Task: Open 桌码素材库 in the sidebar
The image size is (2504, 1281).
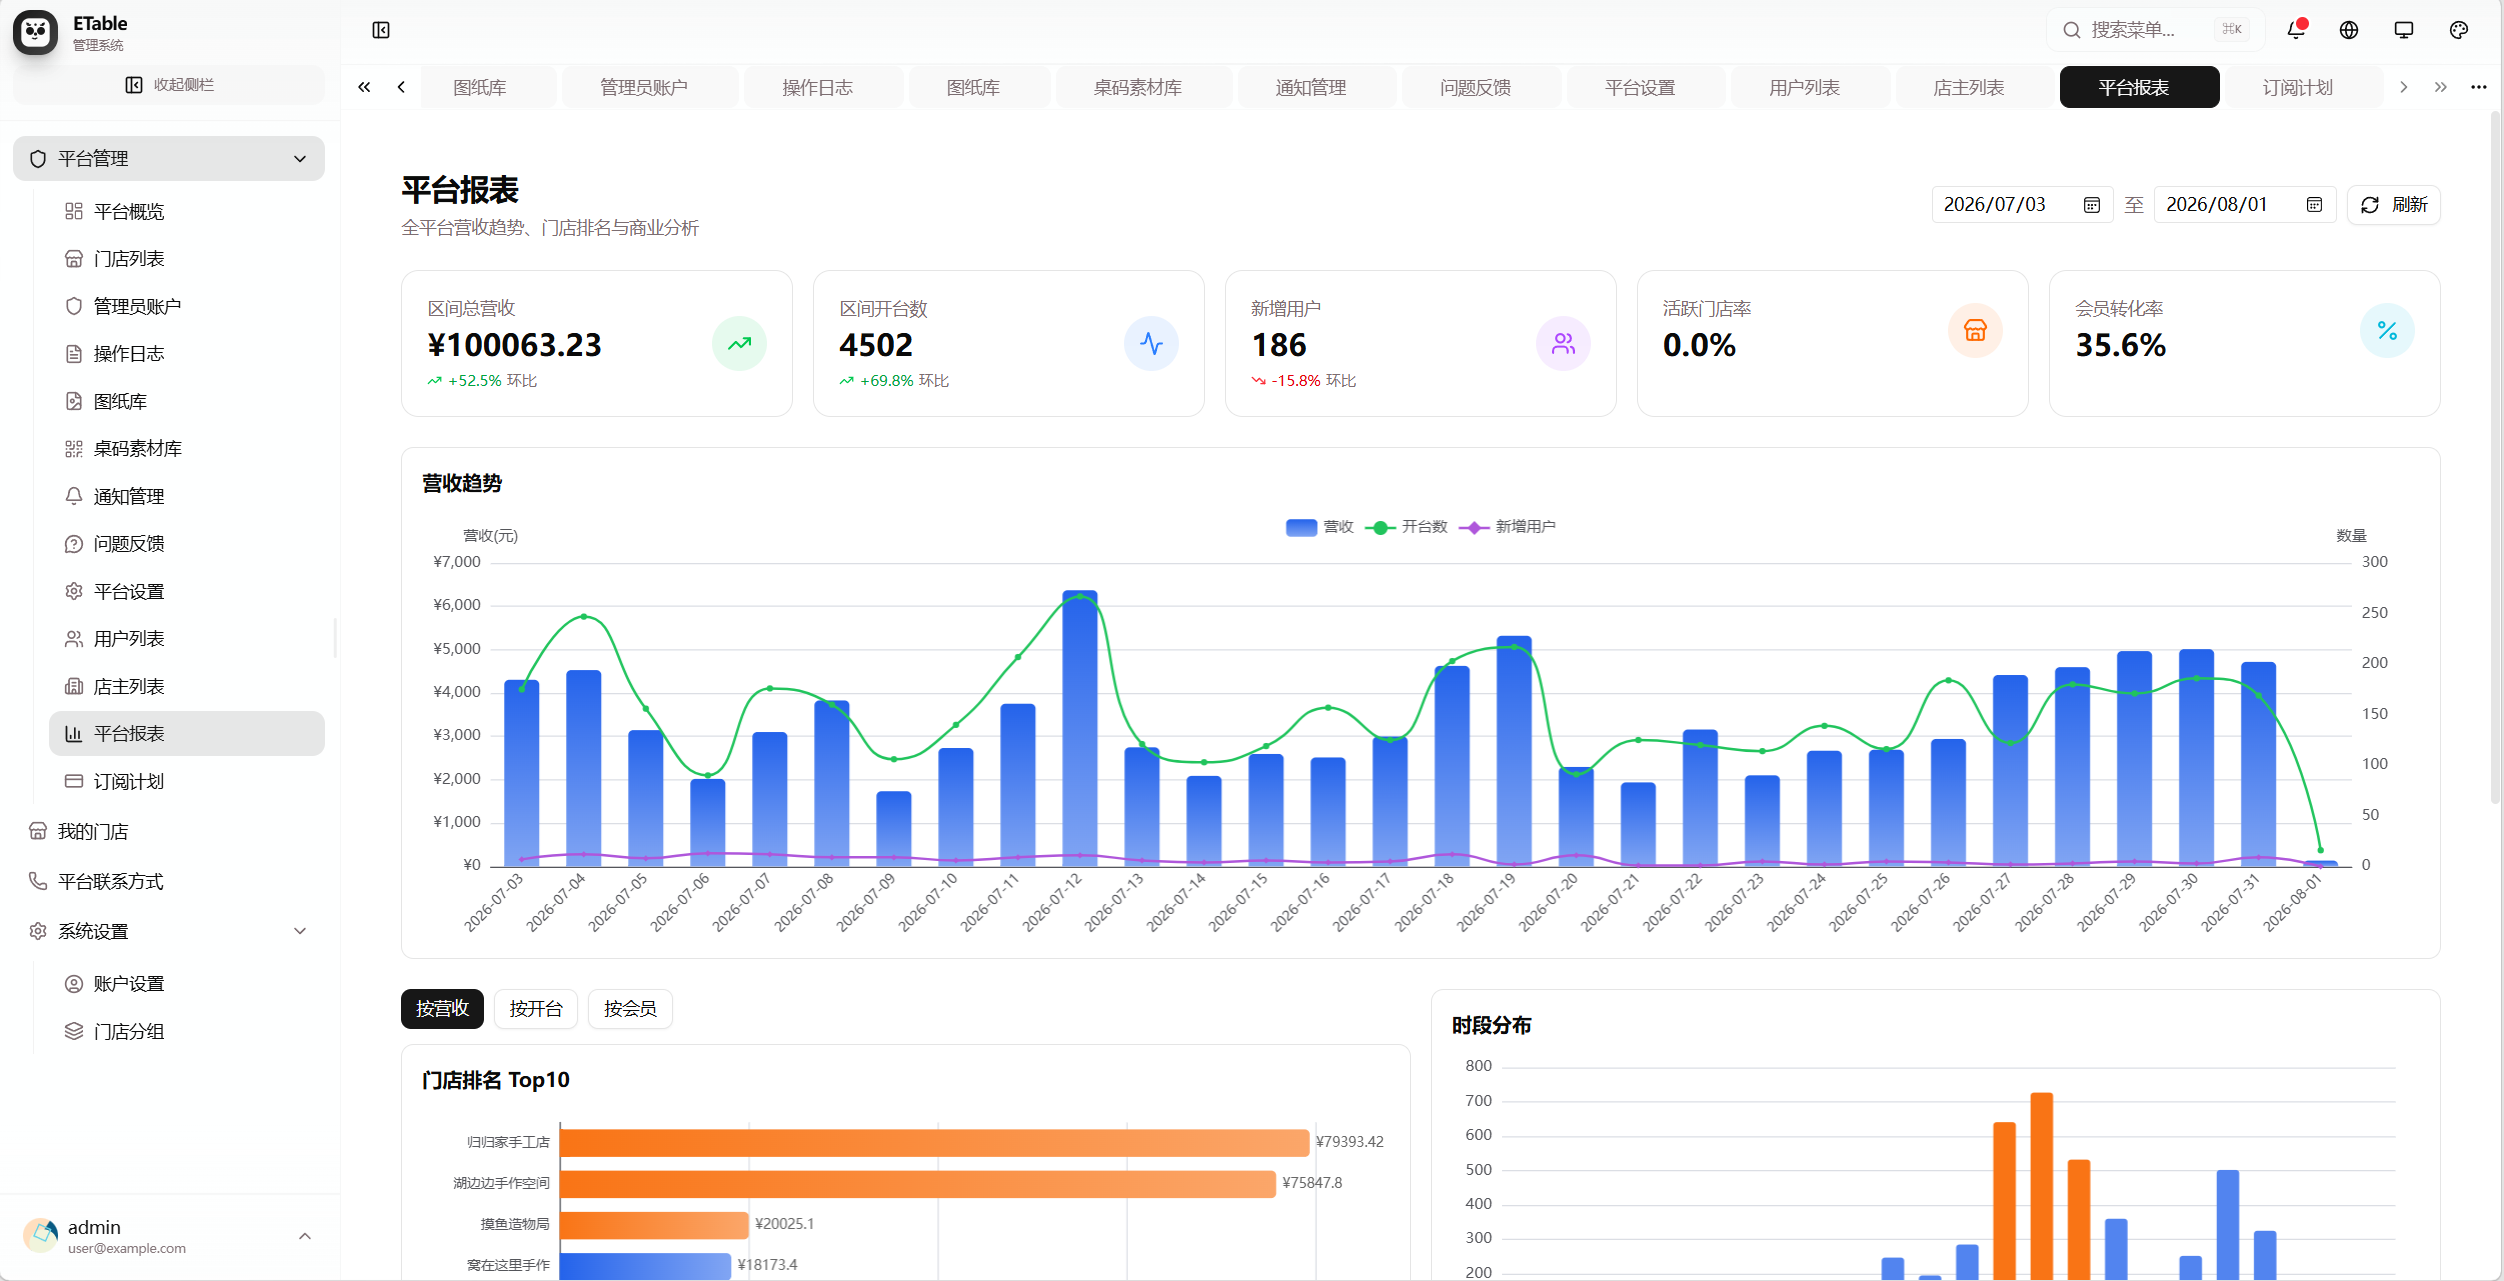Action: click(x=187, y=449)
